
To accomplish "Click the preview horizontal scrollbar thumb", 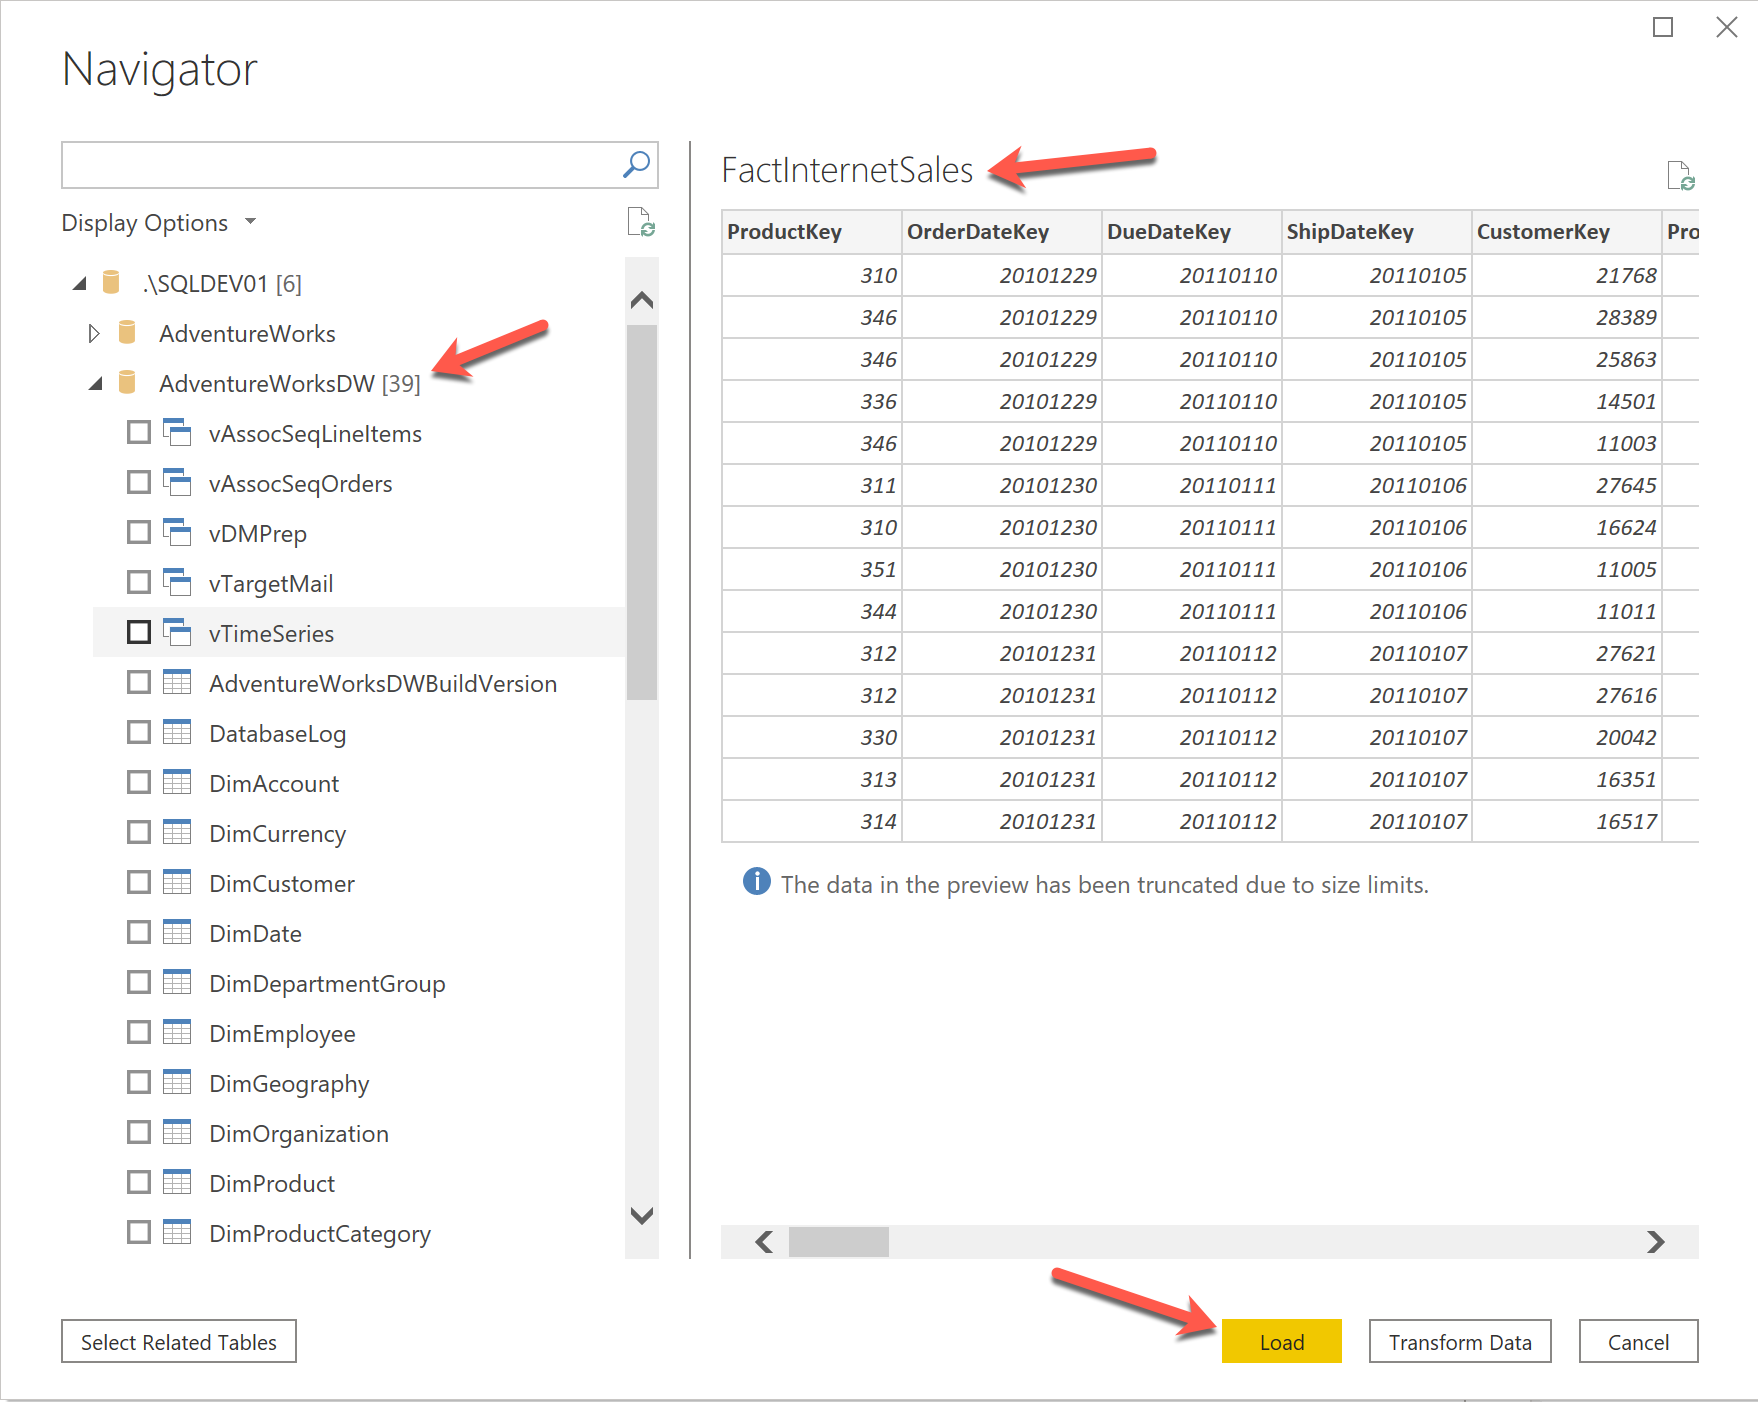I will click(839, 1242).
